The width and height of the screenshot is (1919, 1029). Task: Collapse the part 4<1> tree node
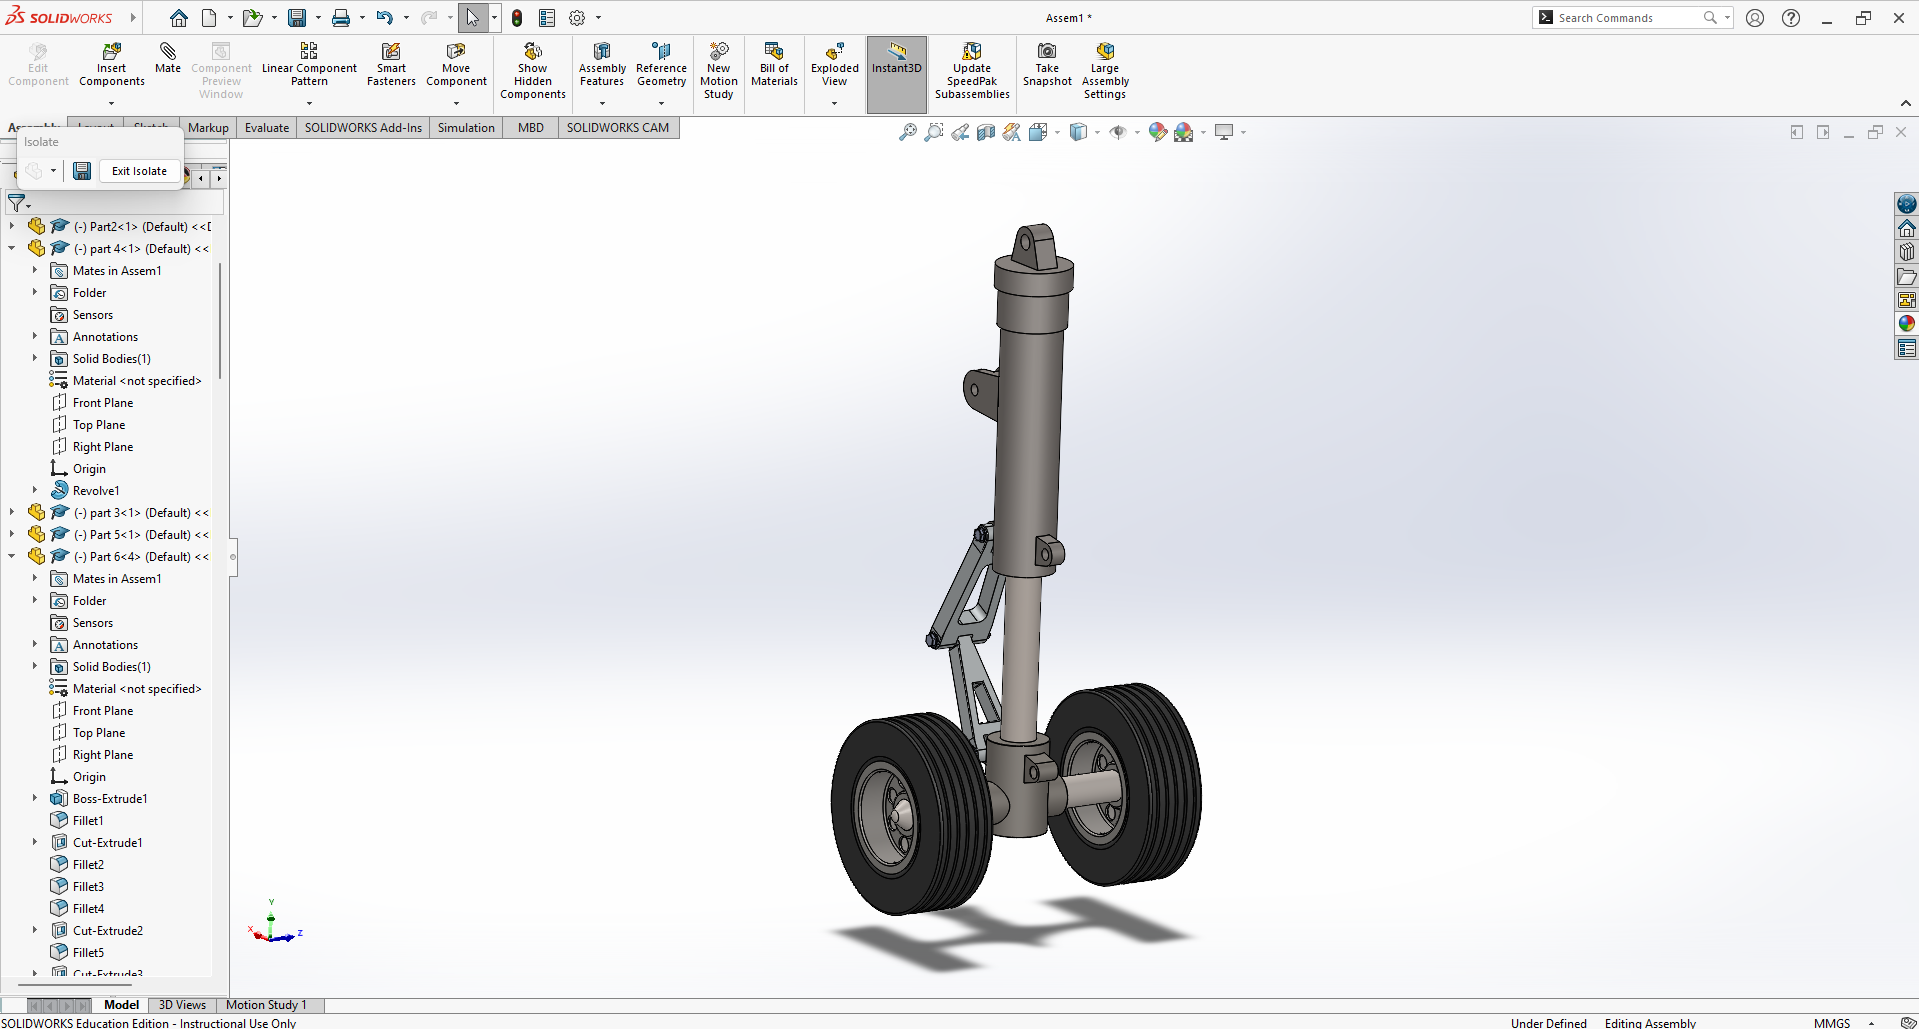(x=12, y=249)
